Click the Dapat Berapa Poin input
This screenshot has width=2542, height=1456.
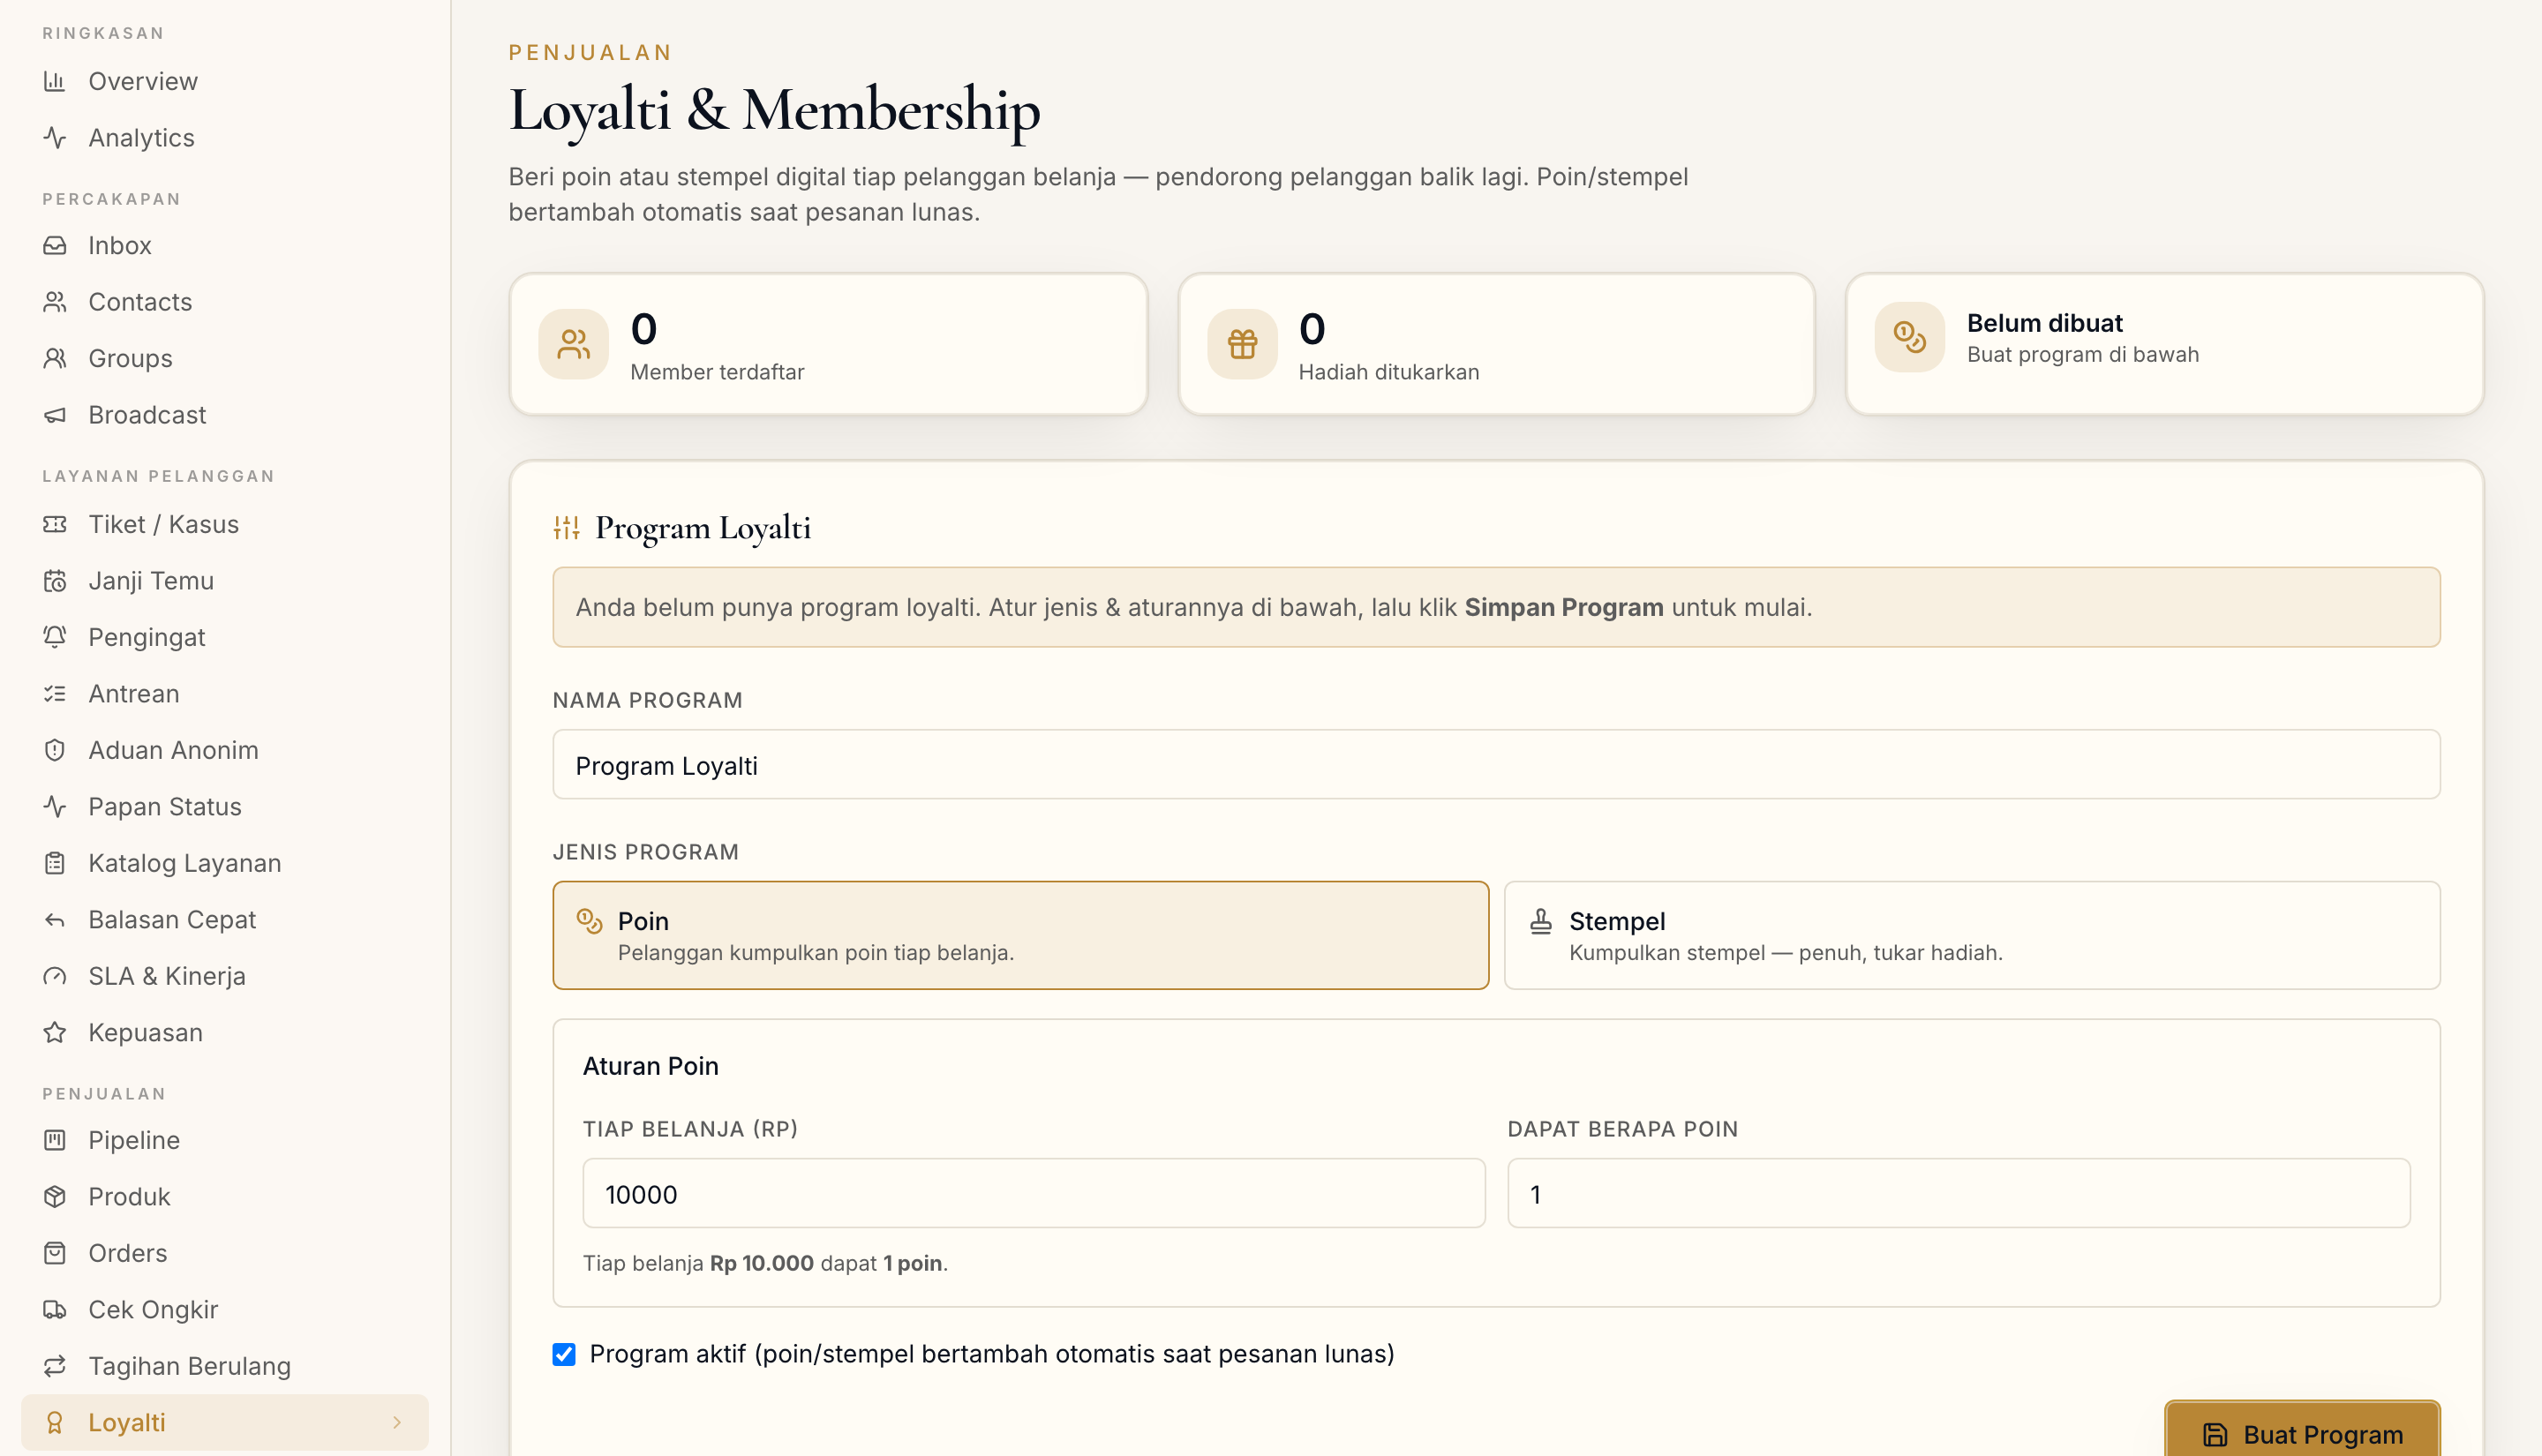pos(1958,1194)
